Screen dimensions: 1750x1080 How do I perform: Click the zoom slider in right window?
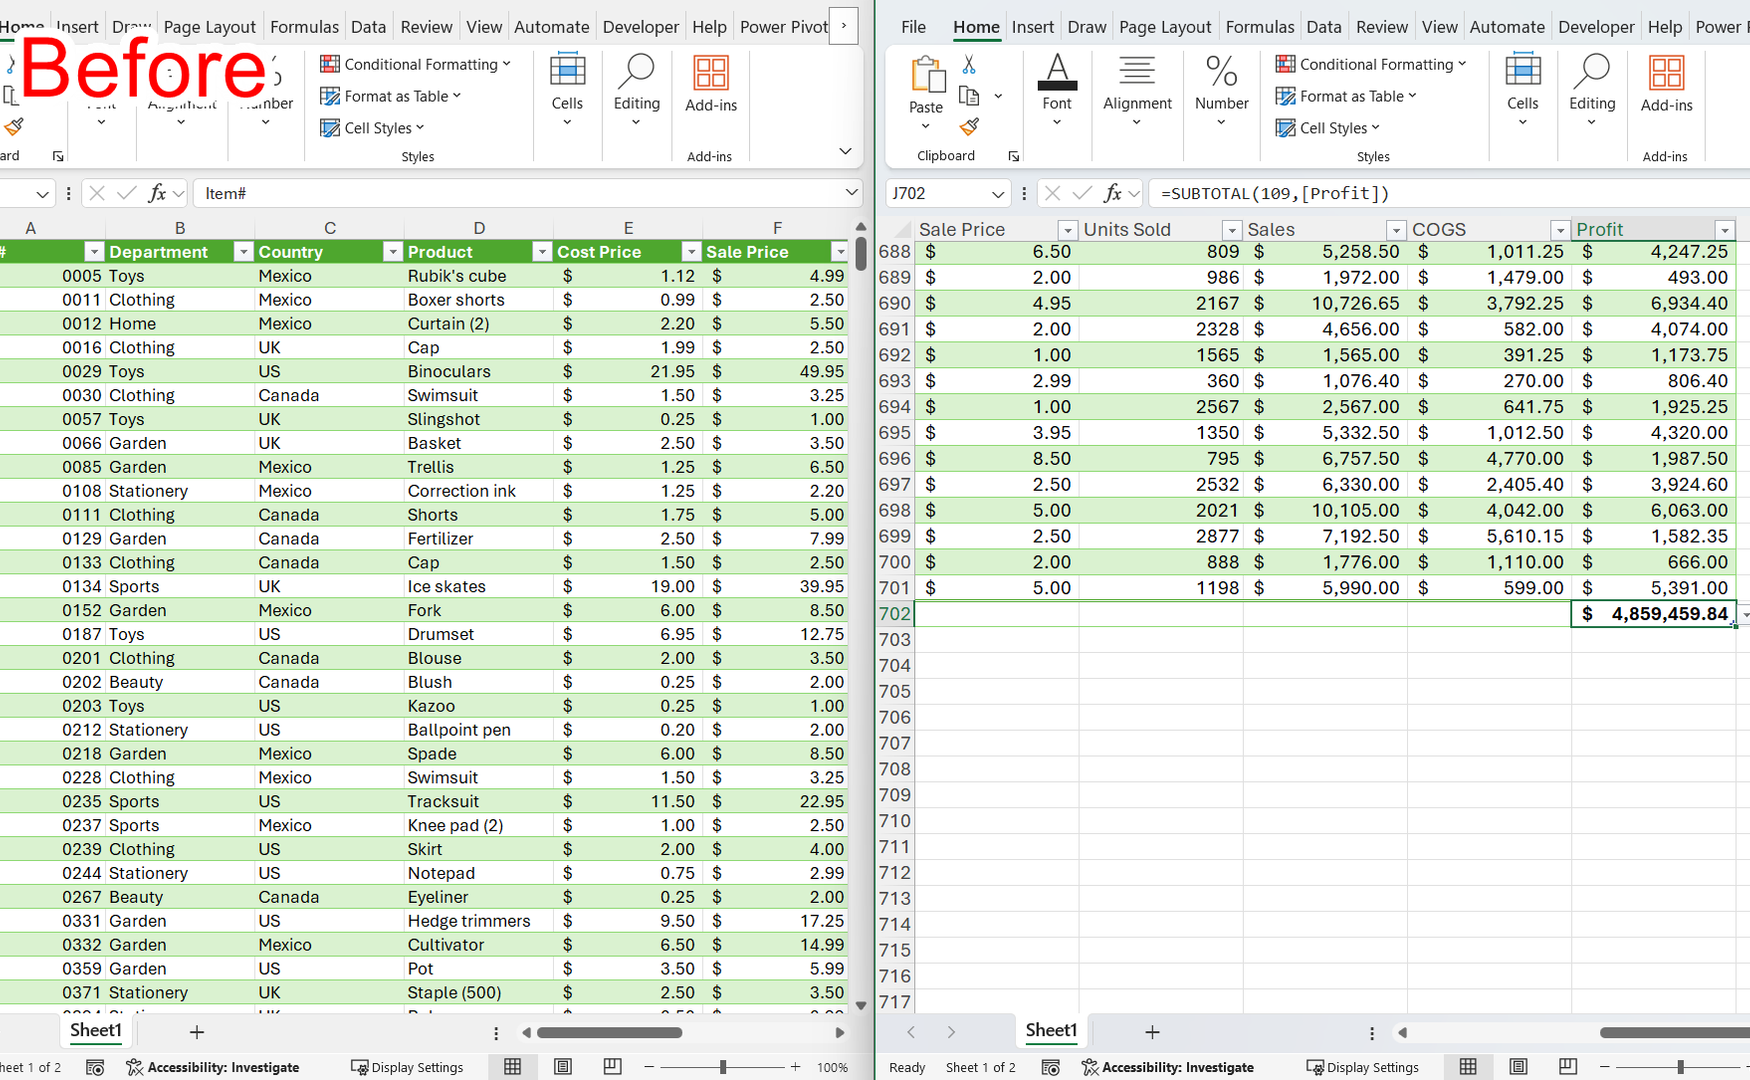[x=1680, y=1067]
